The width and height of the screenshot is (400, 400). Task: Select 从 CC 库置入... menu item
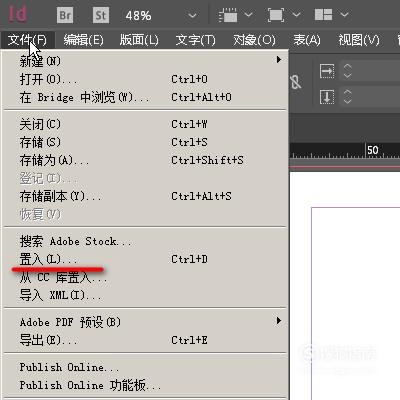click(145, 277)
